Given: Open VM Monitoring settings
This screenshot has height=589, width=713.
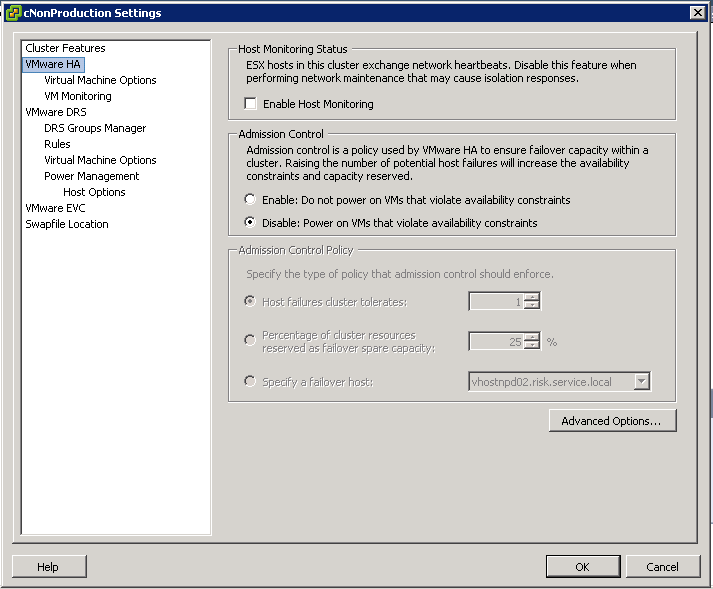Looking at the screenshot, I should coord(78,96).
